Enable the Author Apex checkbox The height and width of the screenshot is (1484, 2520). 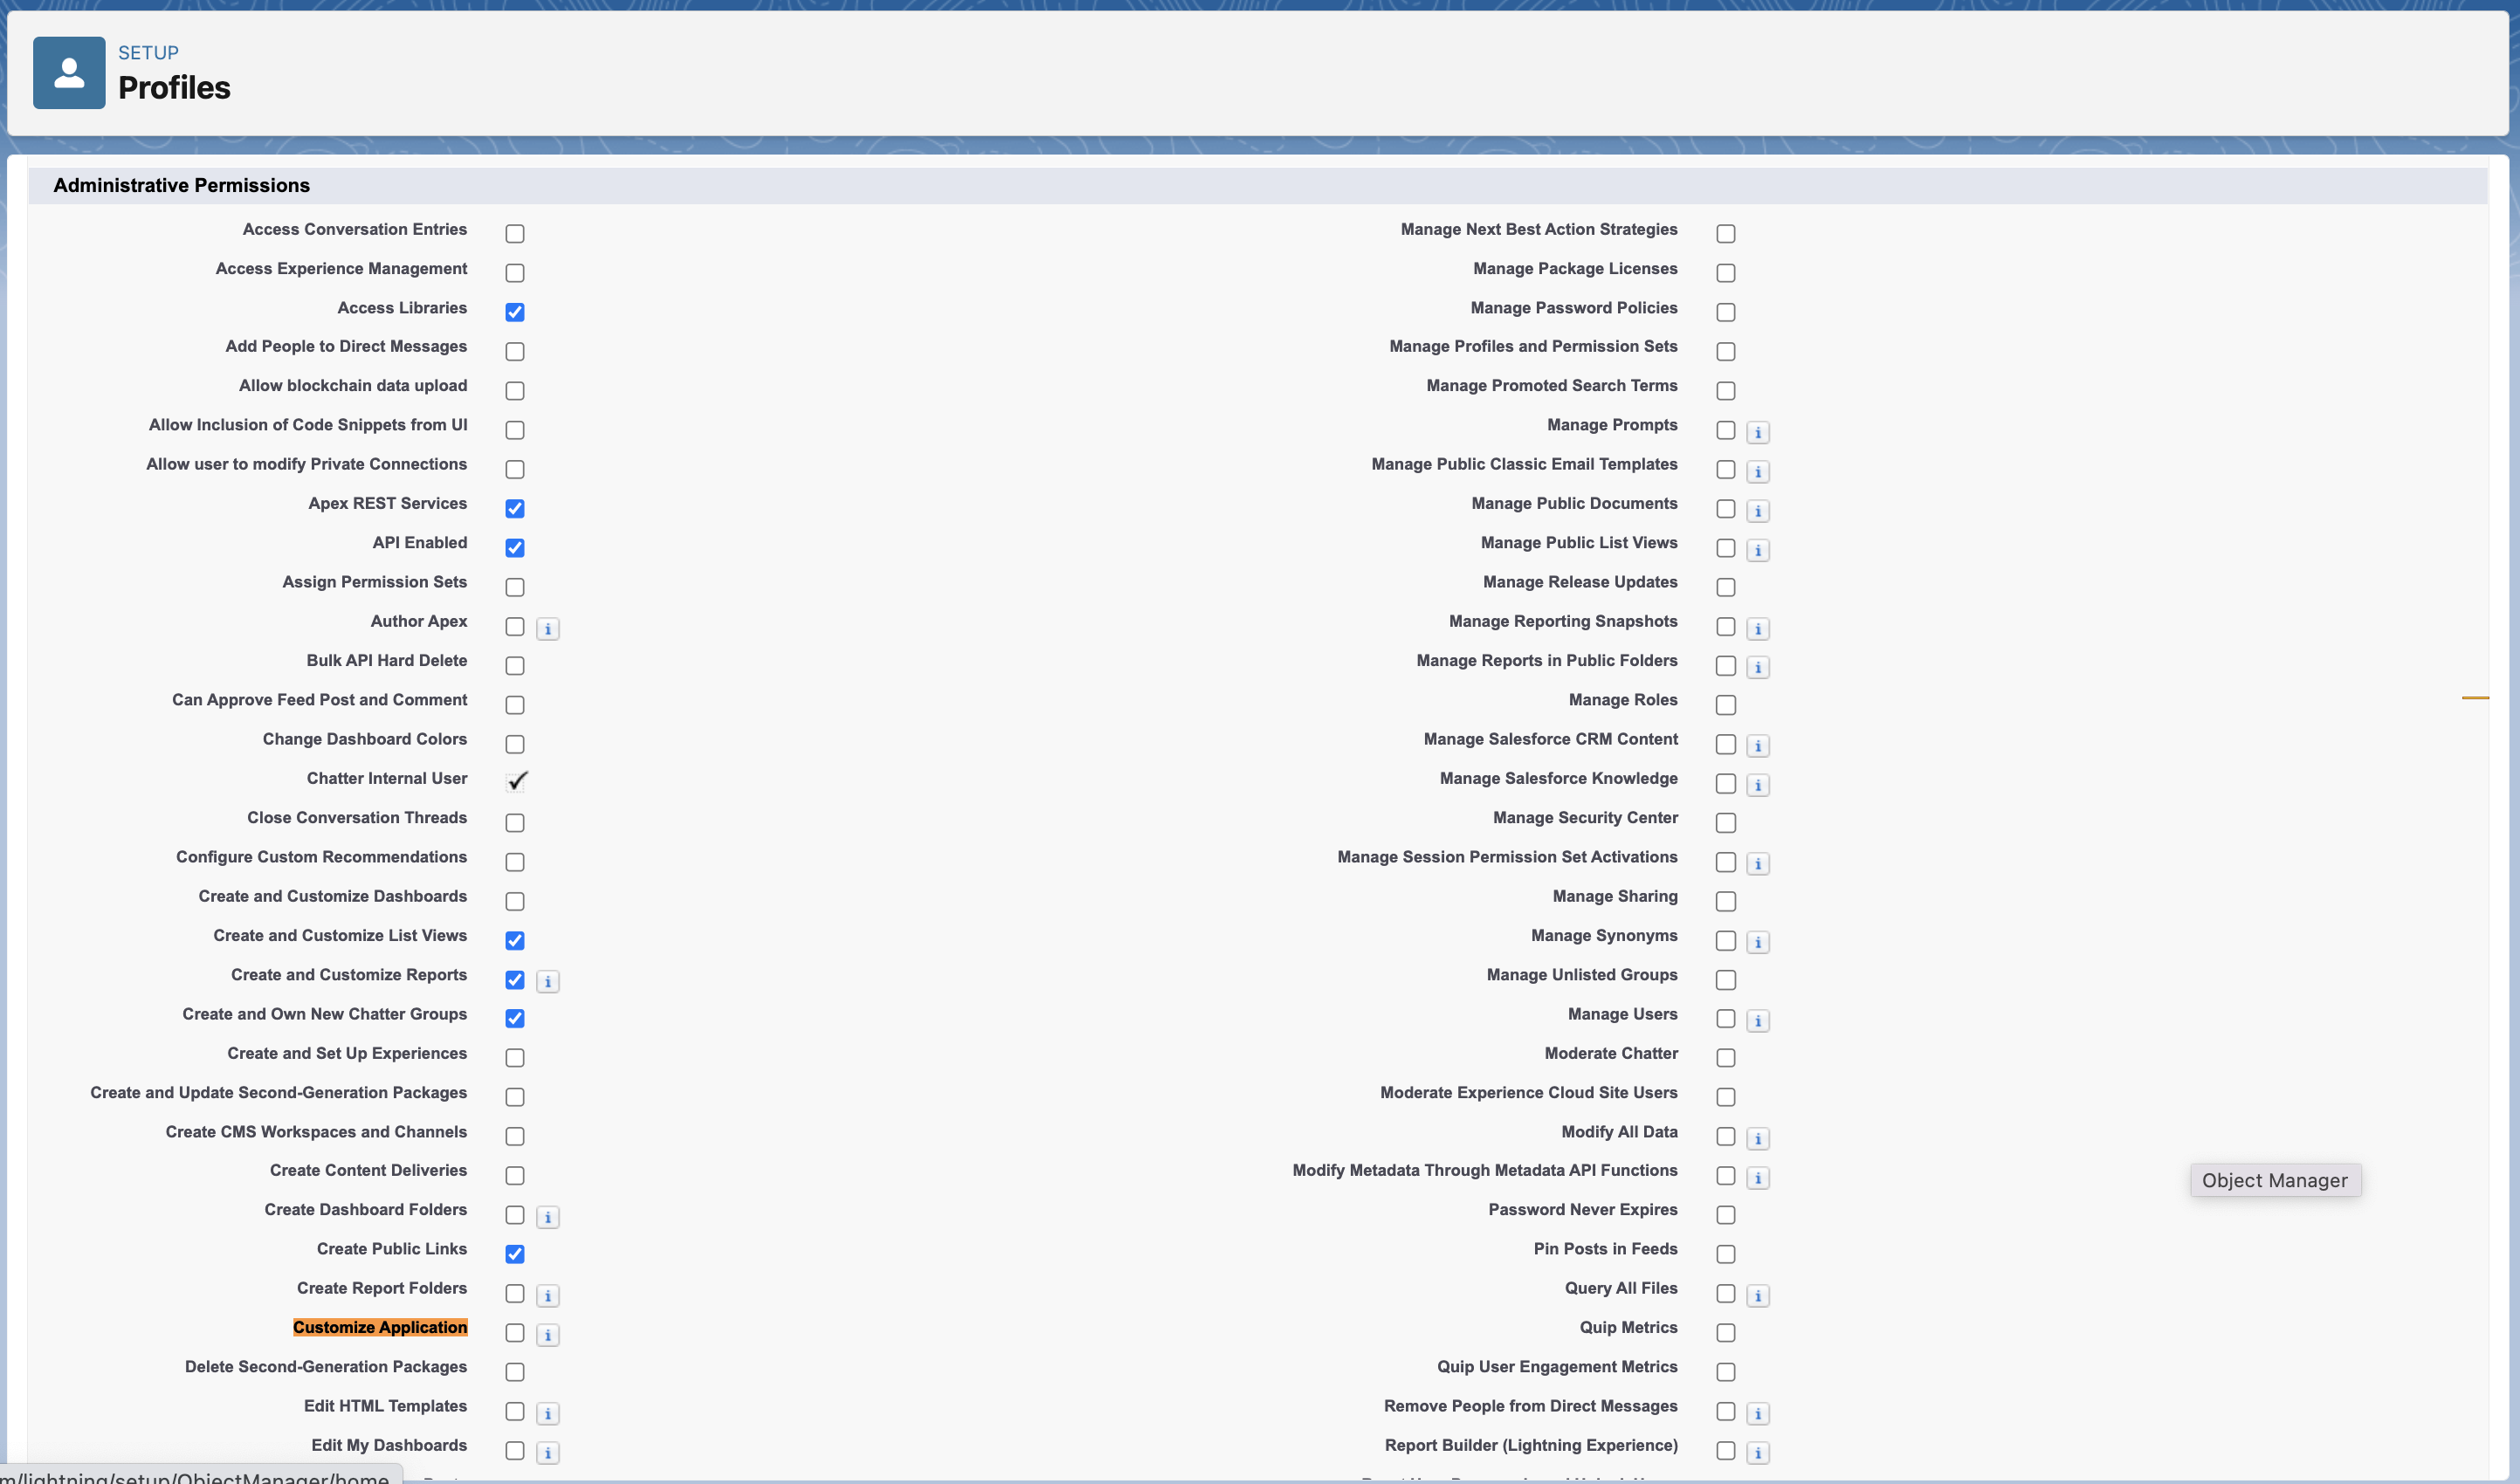(x=515, y=627)
